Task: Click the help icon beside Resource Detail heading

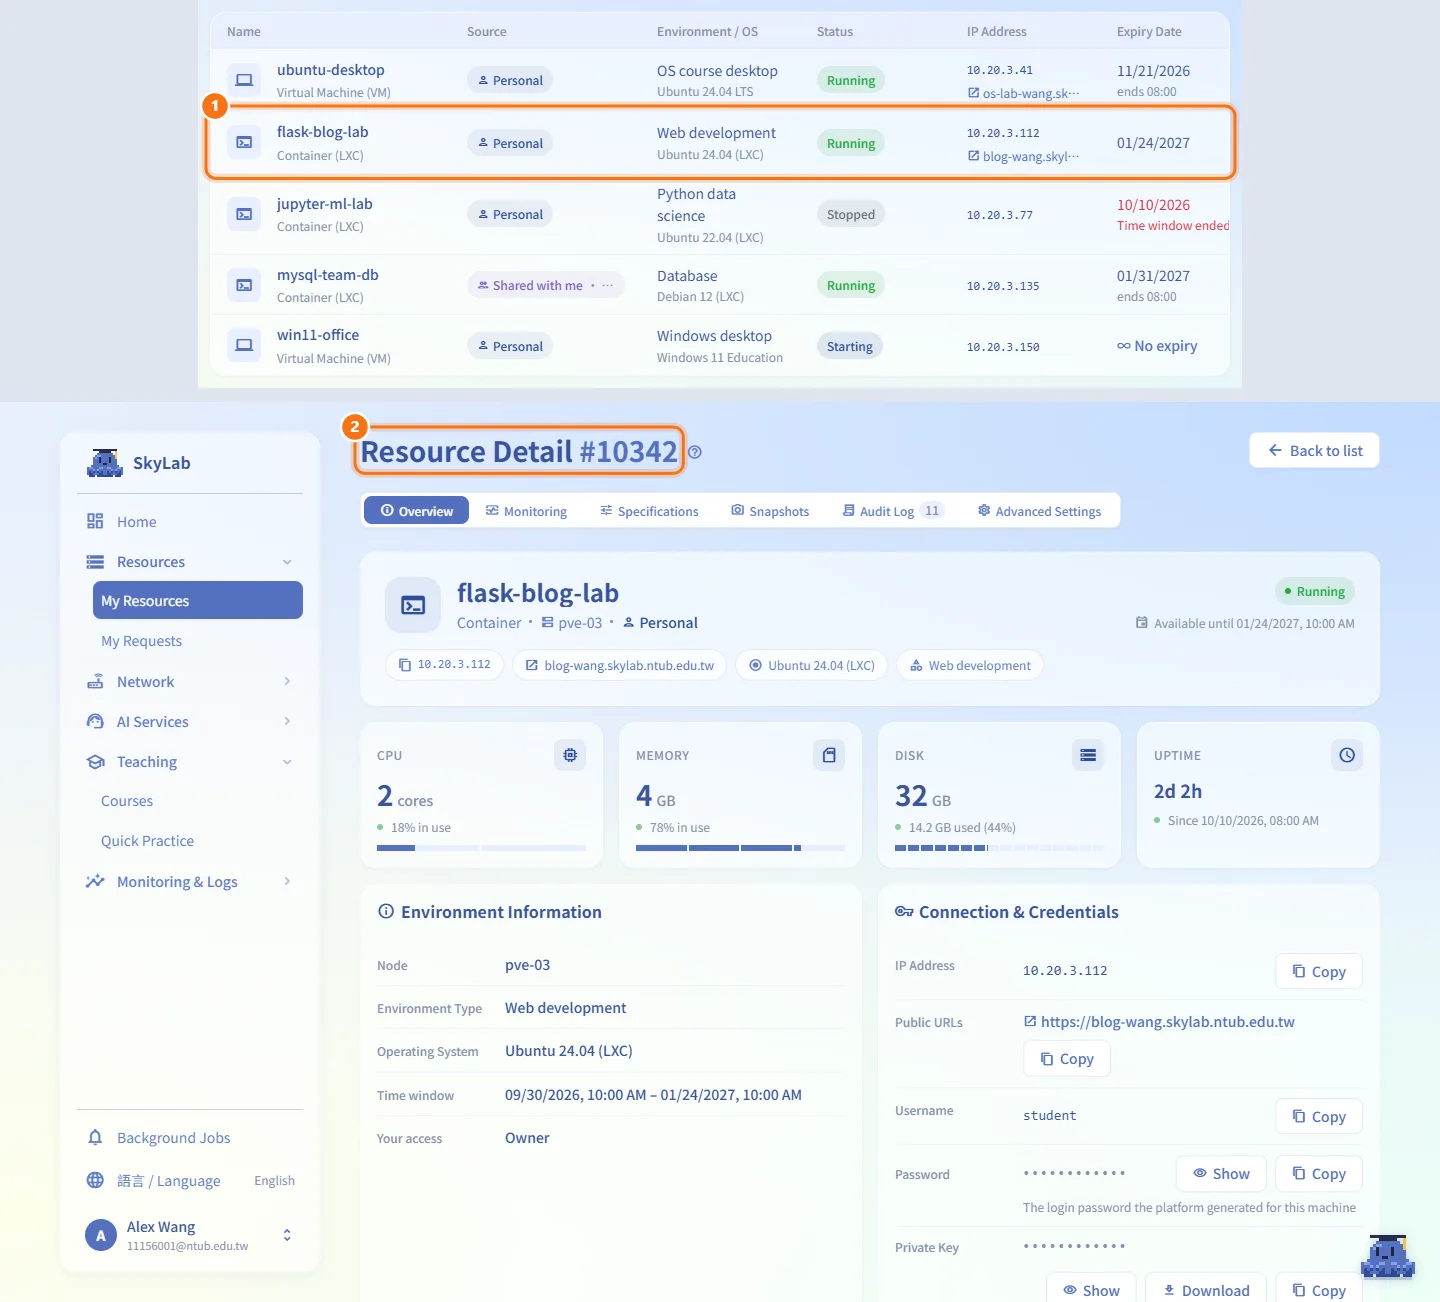Action: (x=695, y=452)
